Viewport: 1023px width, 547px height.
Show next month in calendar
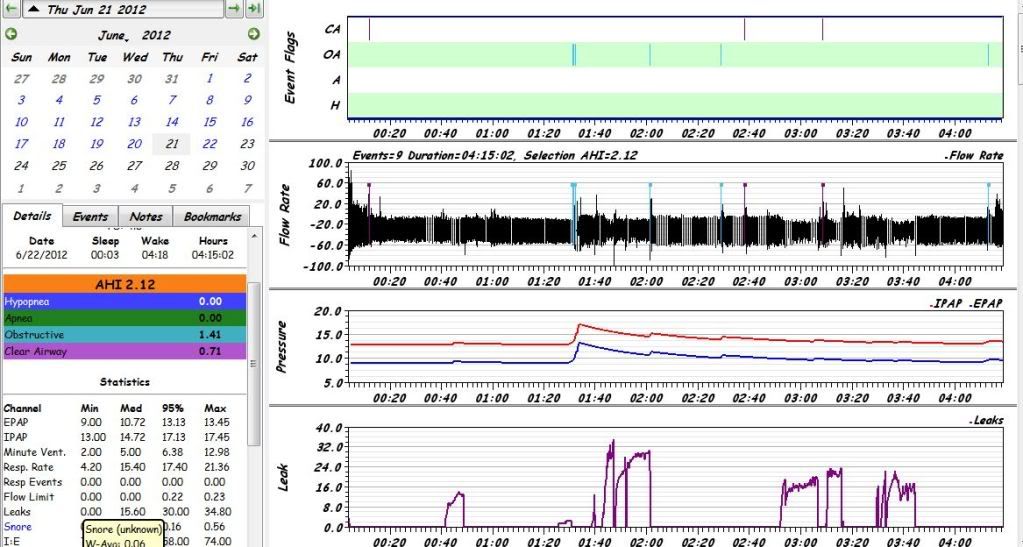254,35
